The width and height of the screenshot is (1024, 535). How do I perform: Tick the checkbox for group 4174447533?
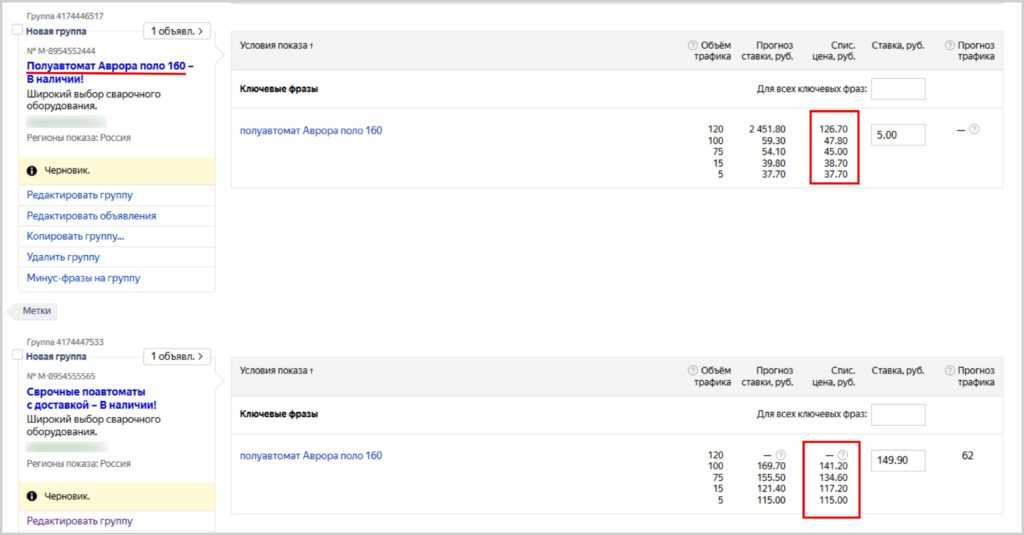click(x=16, y=356)
